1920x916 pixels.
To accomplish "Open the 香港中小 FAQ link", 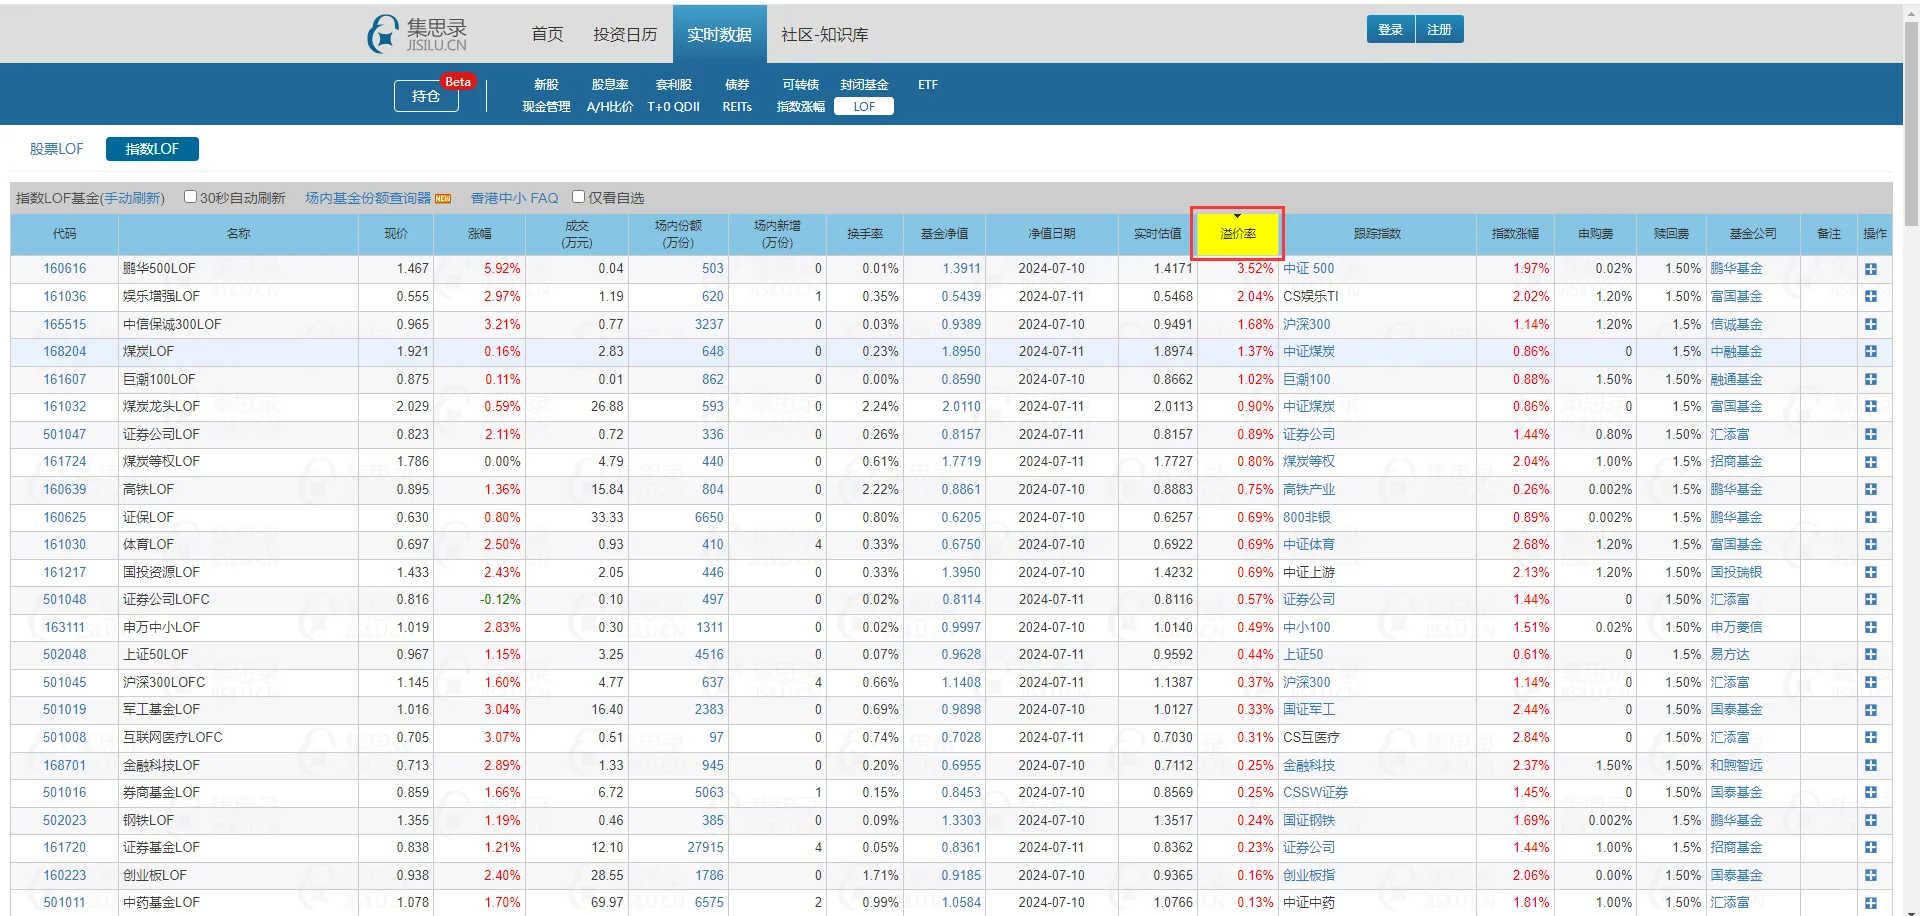I will coord(514,198).
